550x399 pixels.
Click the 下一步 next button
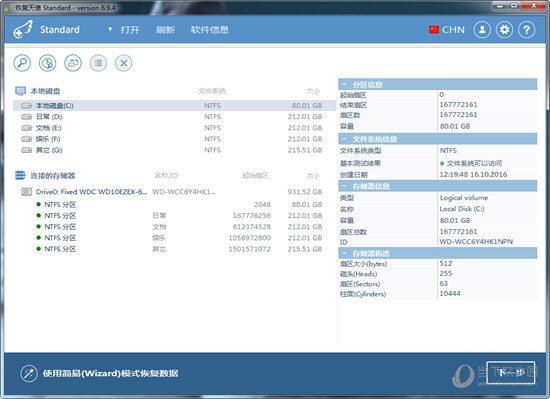(511, 373)
